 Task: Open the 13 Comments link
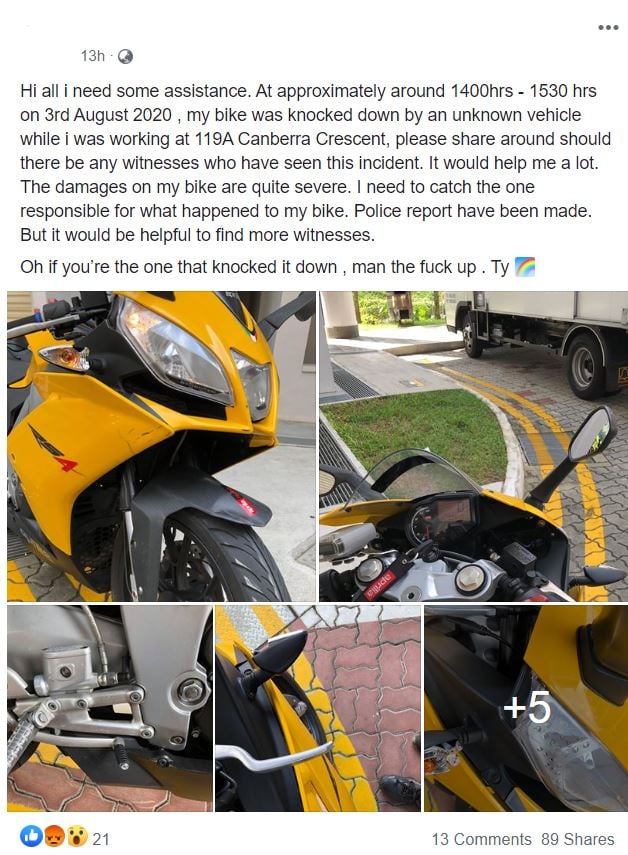coord(481,839)
